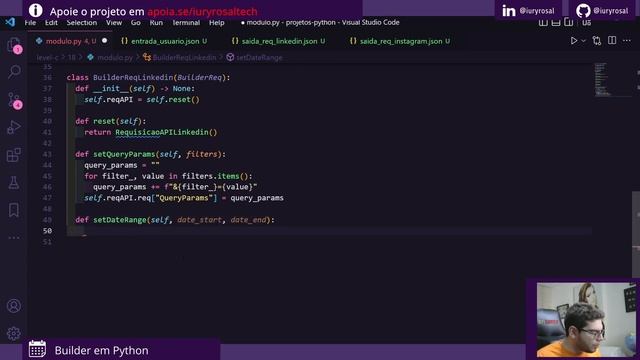Open changes compare icon in editor toolbar

(597, 41)
